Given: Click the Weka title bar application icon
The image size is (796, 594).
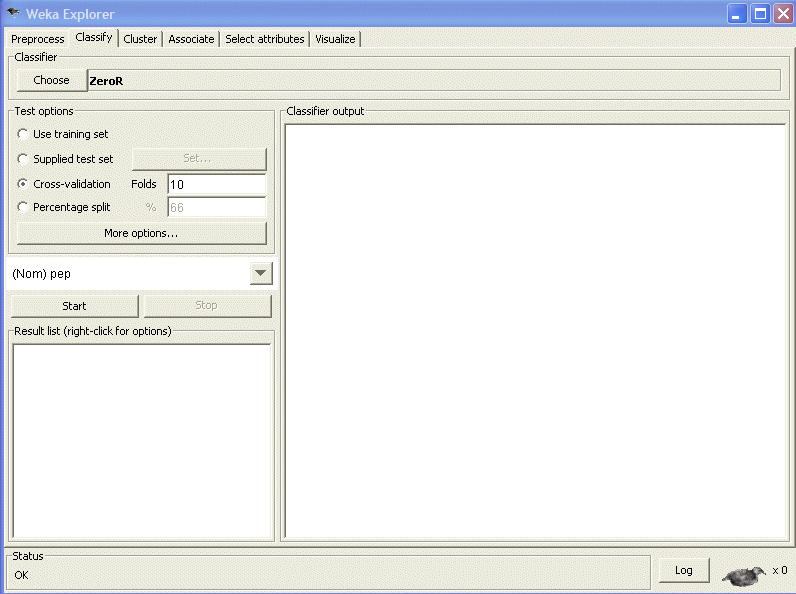Looking at the screenshot, I should [13, 14].
